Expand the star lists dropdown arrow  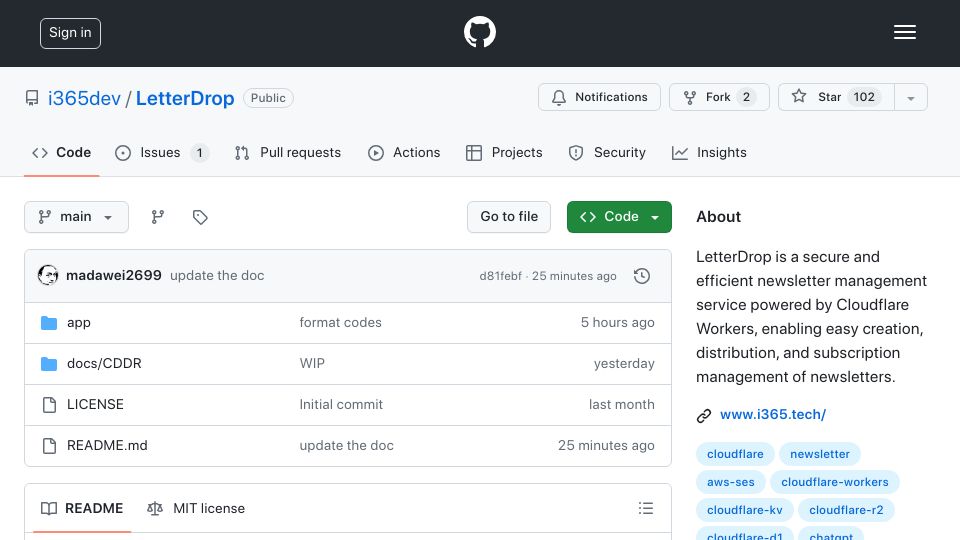(x=911, y=98)
